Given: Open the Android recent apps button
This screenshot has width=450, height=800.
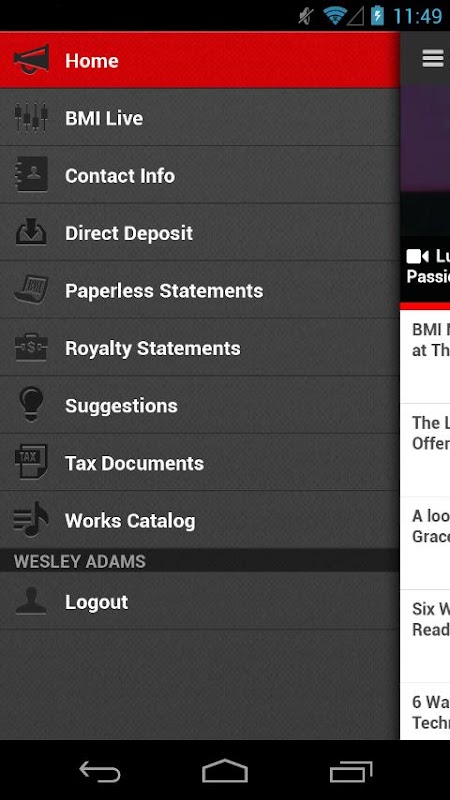Looking at the screenshot, I should pos(351,771).
